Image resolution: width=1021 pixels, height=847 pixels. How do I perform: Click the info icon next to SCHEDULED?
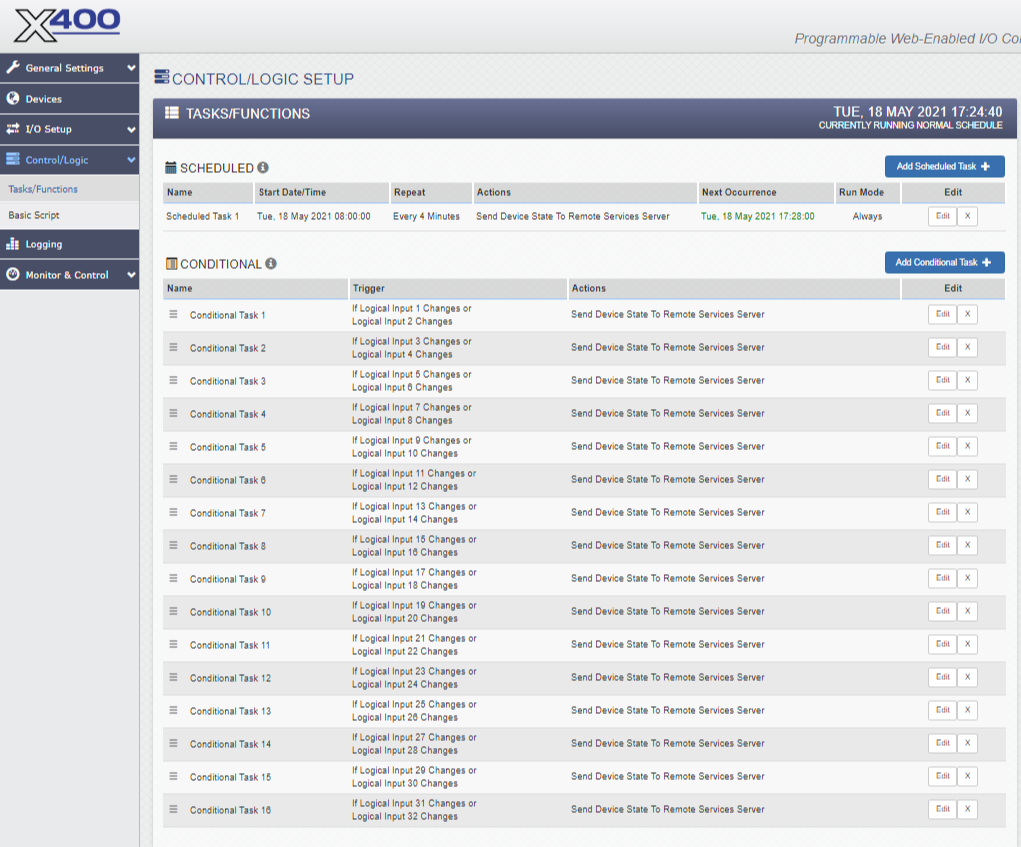click(263, 168)
